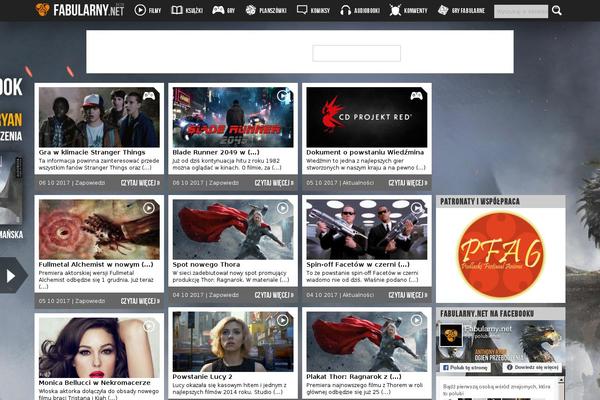Click play badge on Powstanie Lucy 2 card

(x=282, y=320)
